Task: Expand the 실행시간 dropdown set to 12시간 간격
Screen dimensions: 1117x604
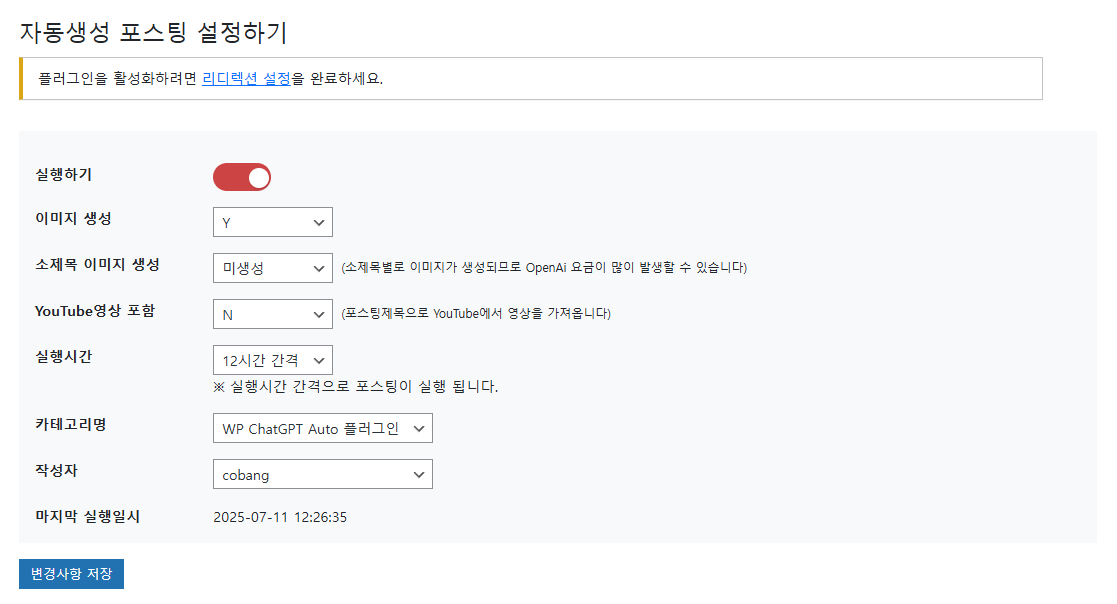Action: (x=273, y=360)
